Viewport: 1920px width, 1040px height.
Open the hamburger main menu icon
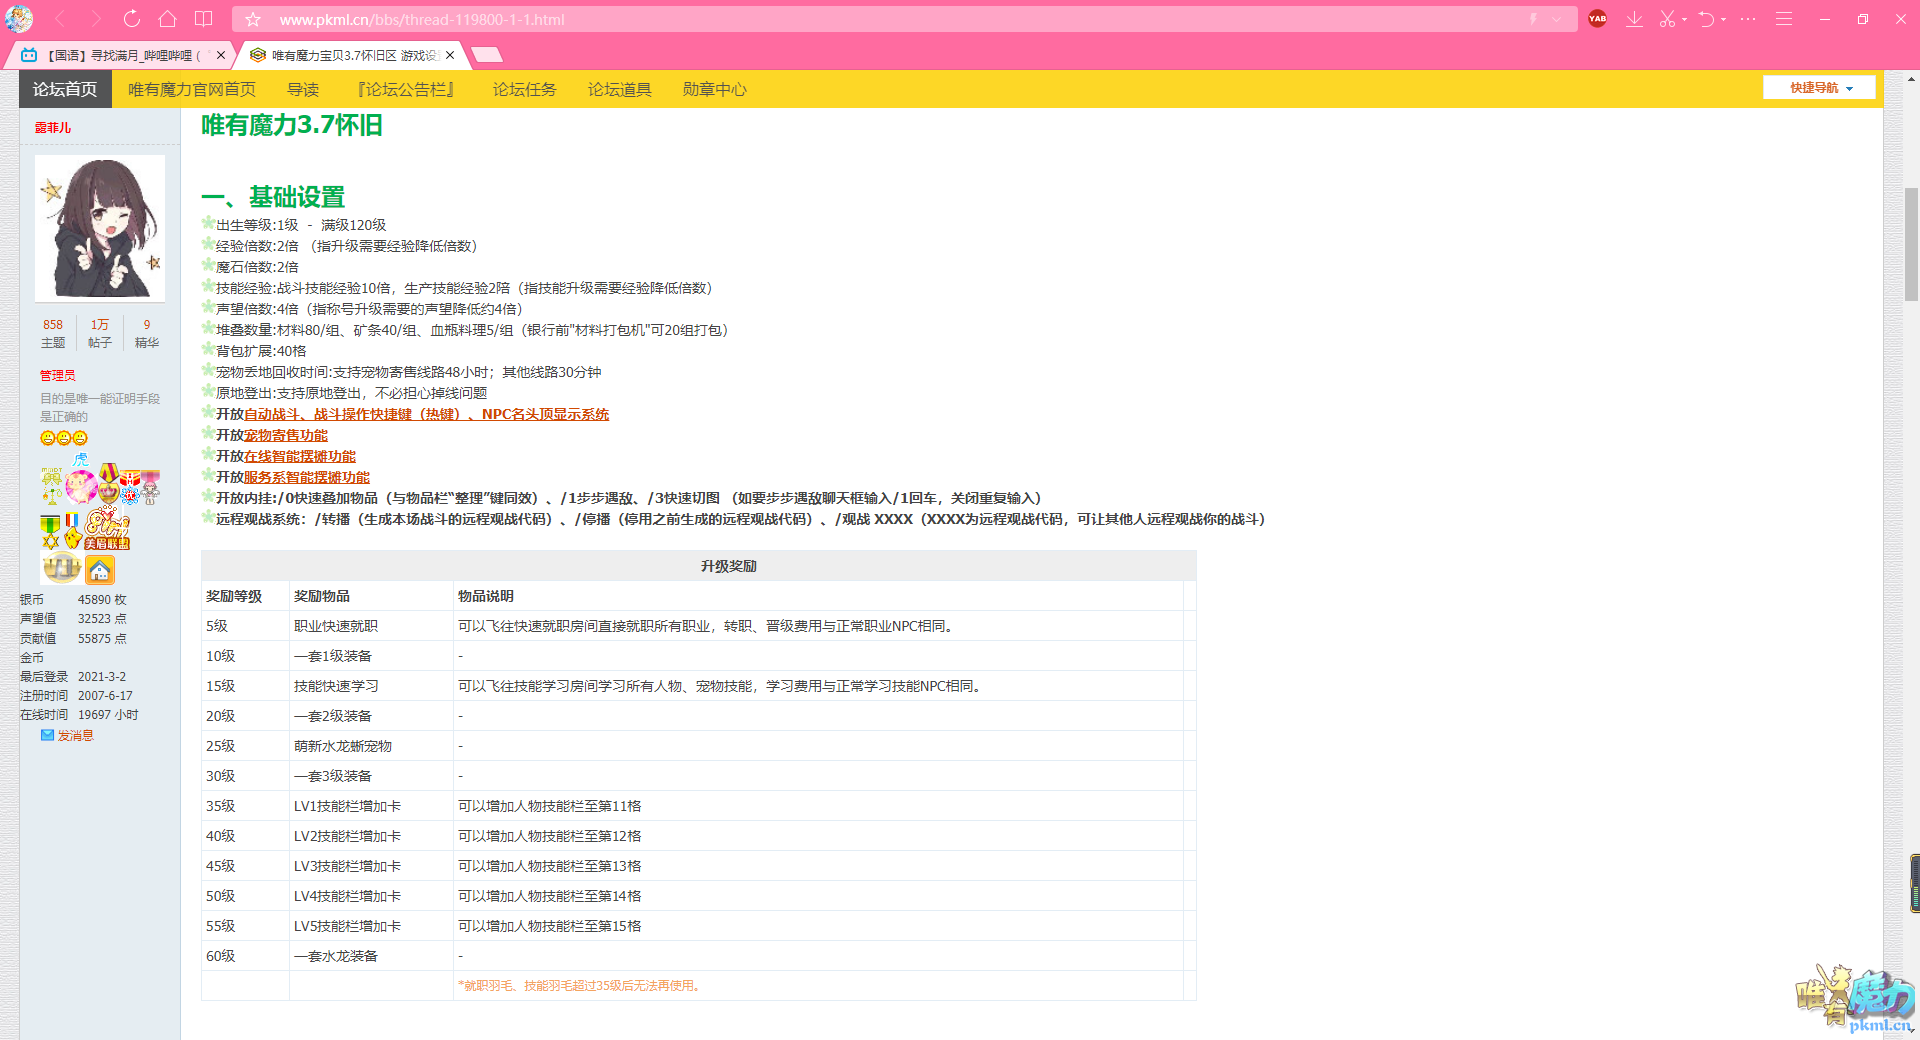[1784, 19]
